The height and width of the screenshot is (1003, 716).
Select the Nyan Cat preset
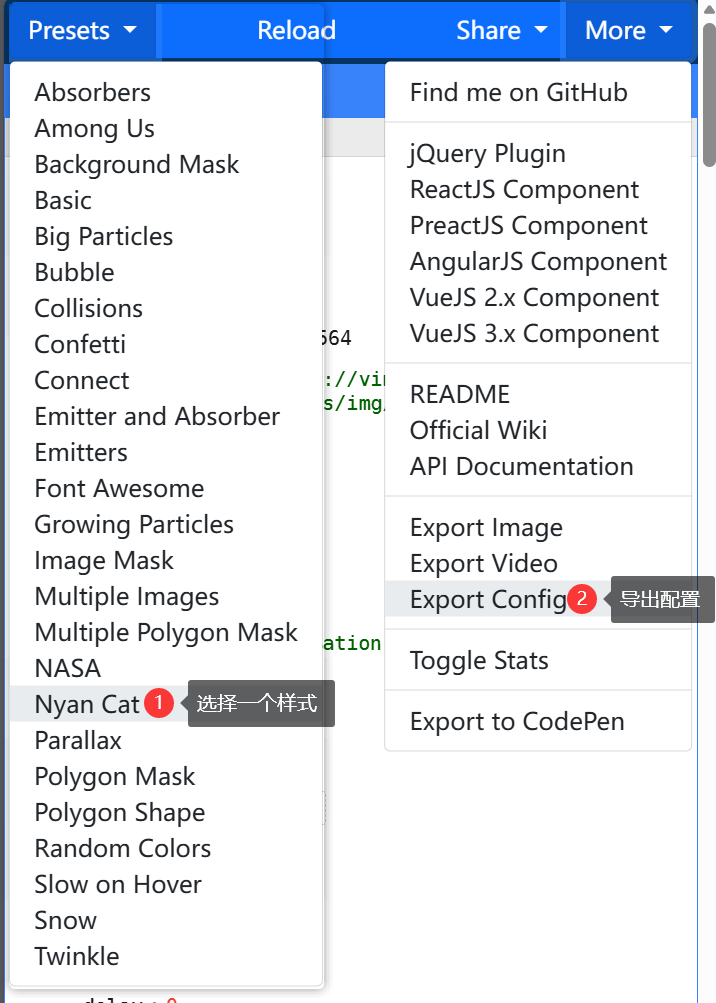click(x=87, y=704)
